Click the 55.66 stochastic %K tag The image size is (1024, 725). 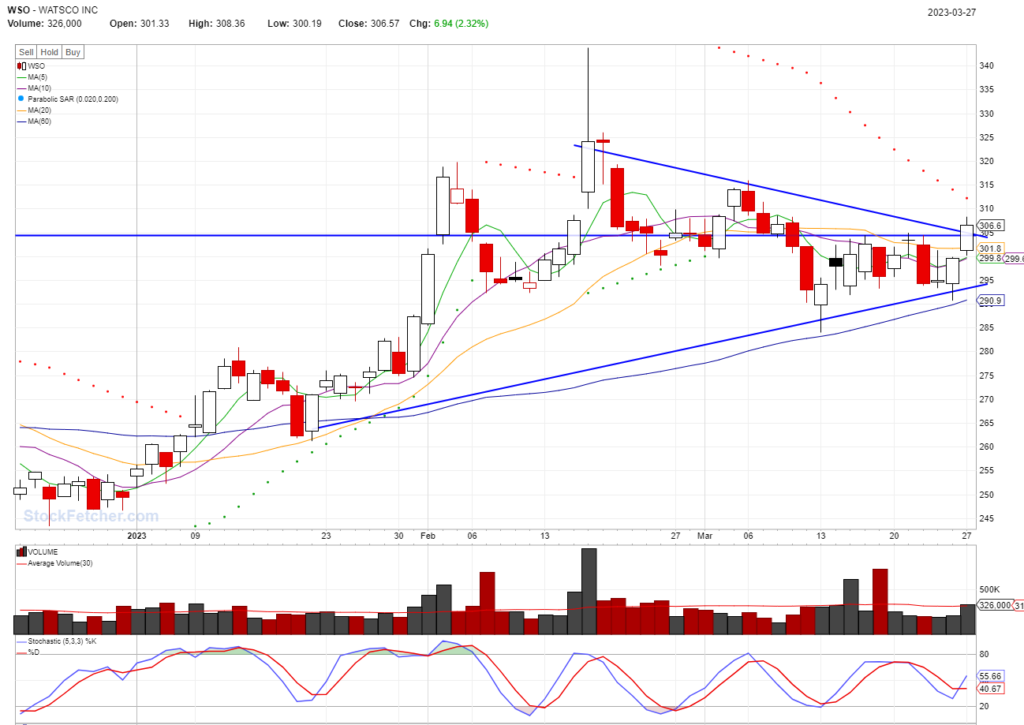[x=990, y=677]
